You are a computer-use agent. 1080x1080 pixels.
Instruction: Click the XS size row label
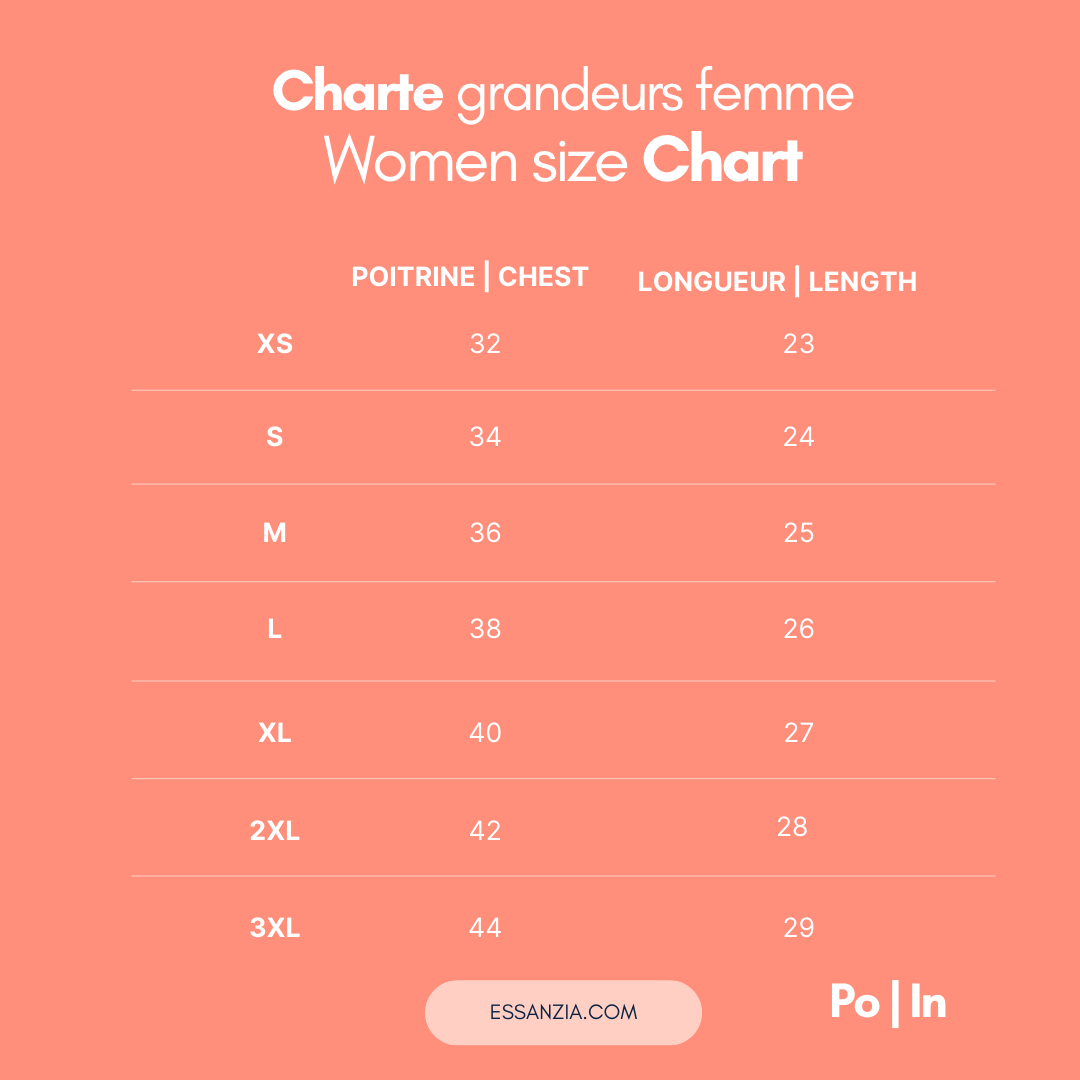(275, 344)
